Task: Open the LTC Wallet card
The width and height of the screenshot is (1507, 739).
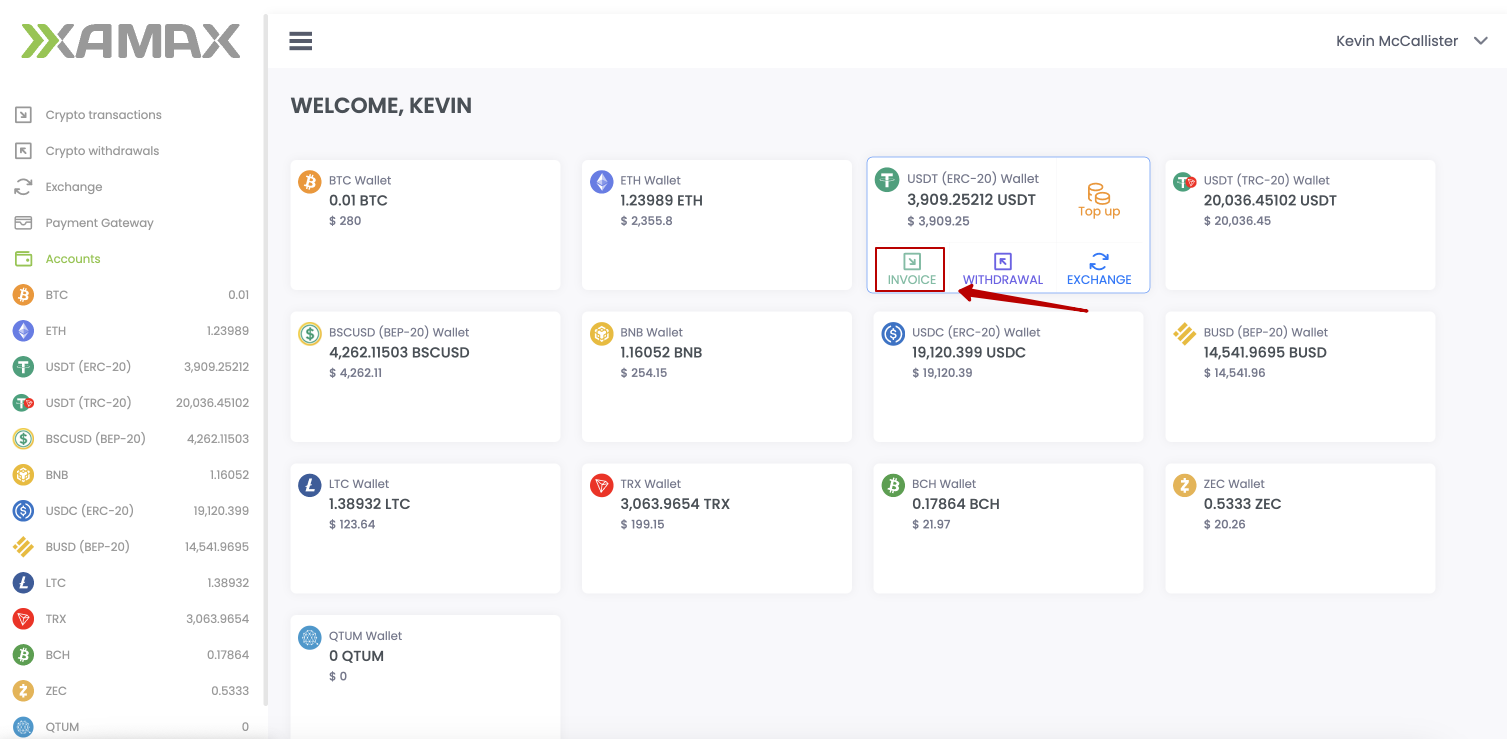Action: 425,529
